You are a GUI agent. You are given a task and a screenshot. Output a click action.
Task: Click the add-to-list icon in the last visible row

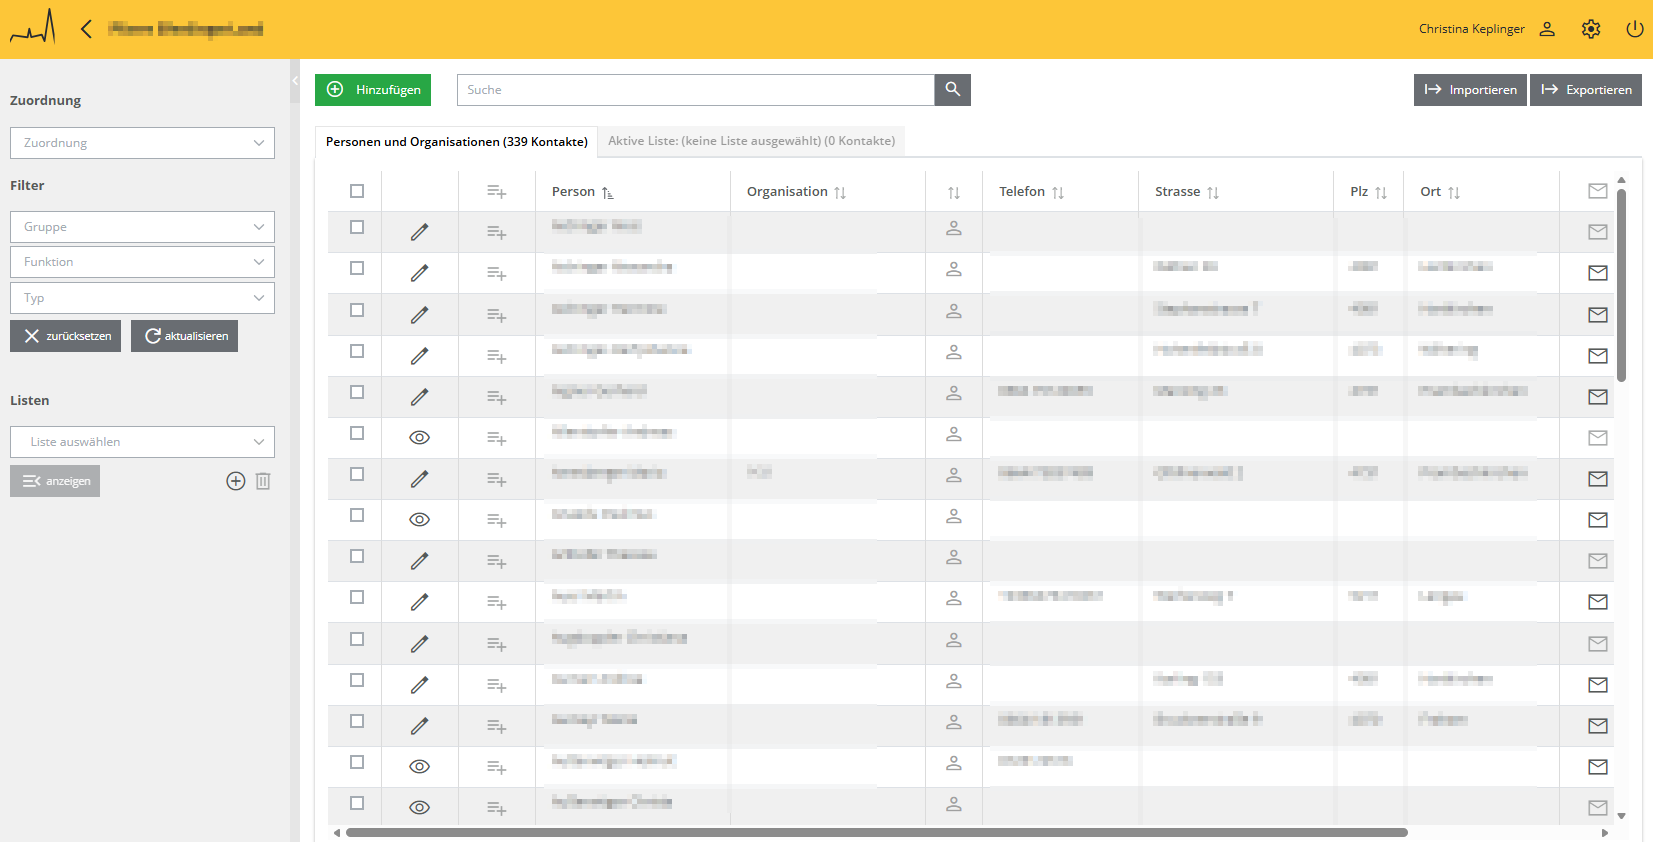497,808
